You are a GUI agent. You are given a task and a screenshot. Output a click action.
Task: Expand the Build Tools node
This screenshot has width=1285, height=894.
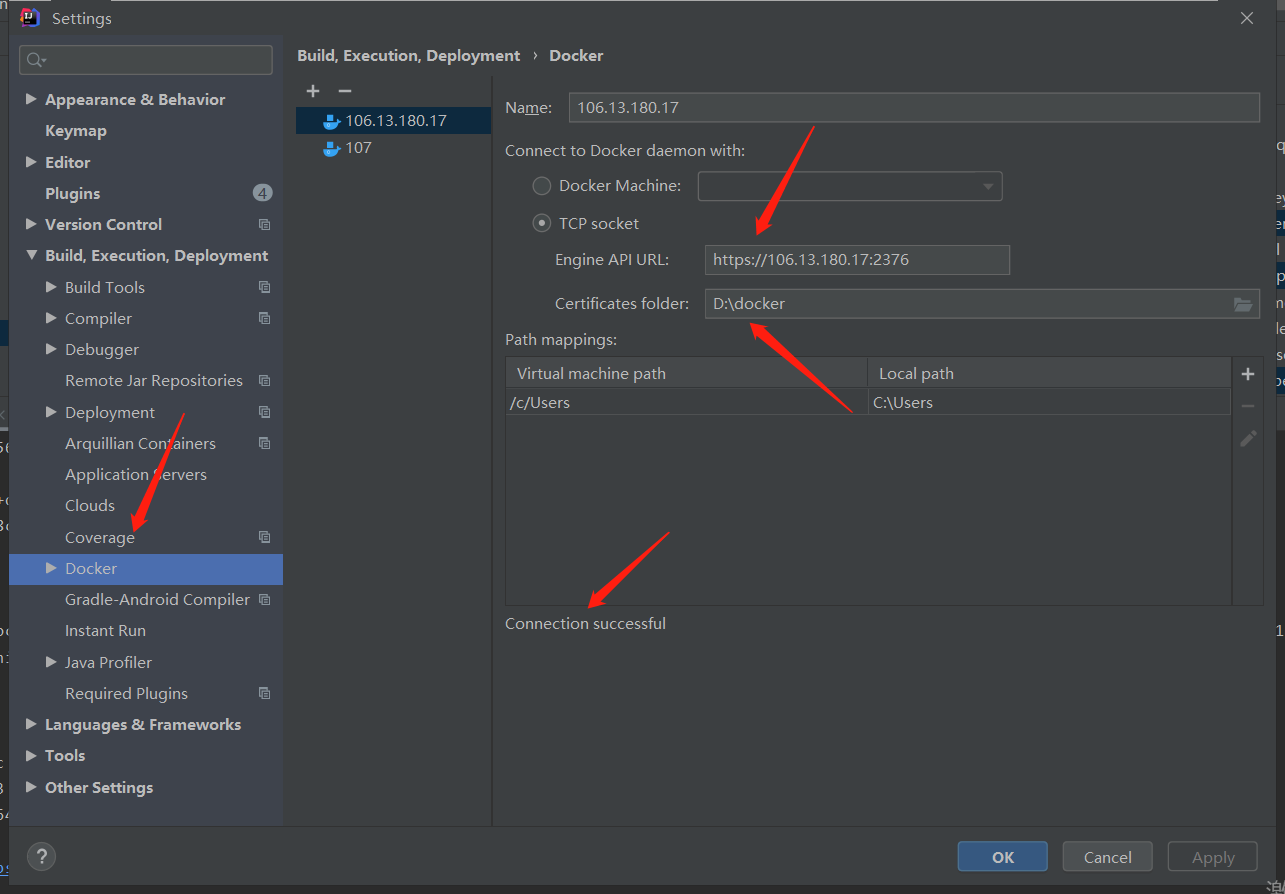click(51, 287)
